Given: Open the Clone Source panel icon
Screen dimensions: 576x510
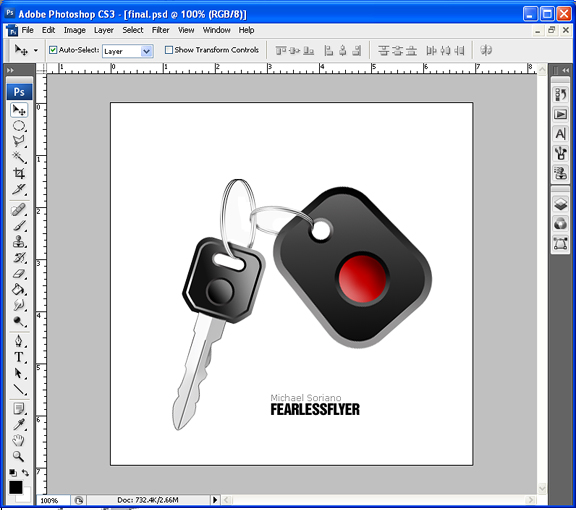Looking at the screenshot, I should coord(560,173).
